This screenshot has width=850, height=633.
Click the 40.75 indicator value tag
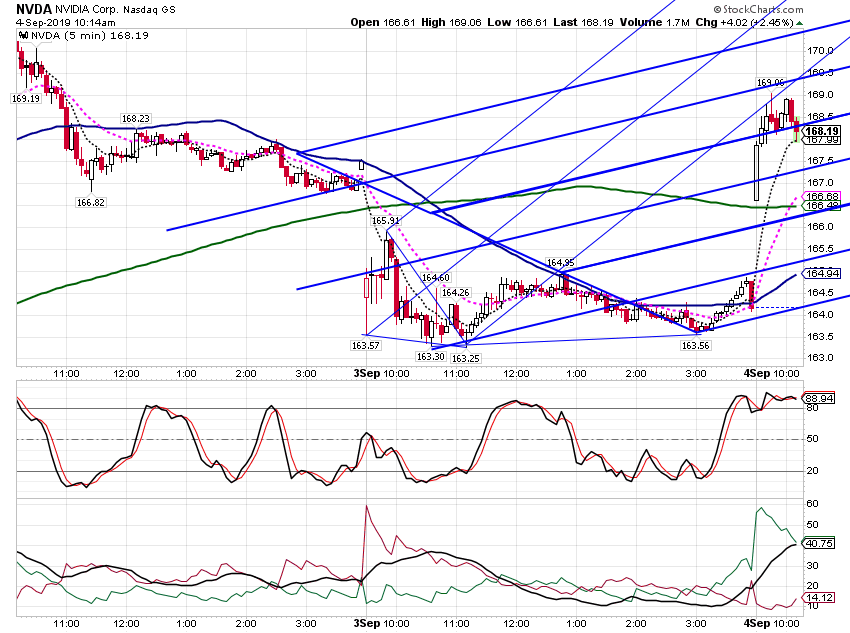point(819,543)
